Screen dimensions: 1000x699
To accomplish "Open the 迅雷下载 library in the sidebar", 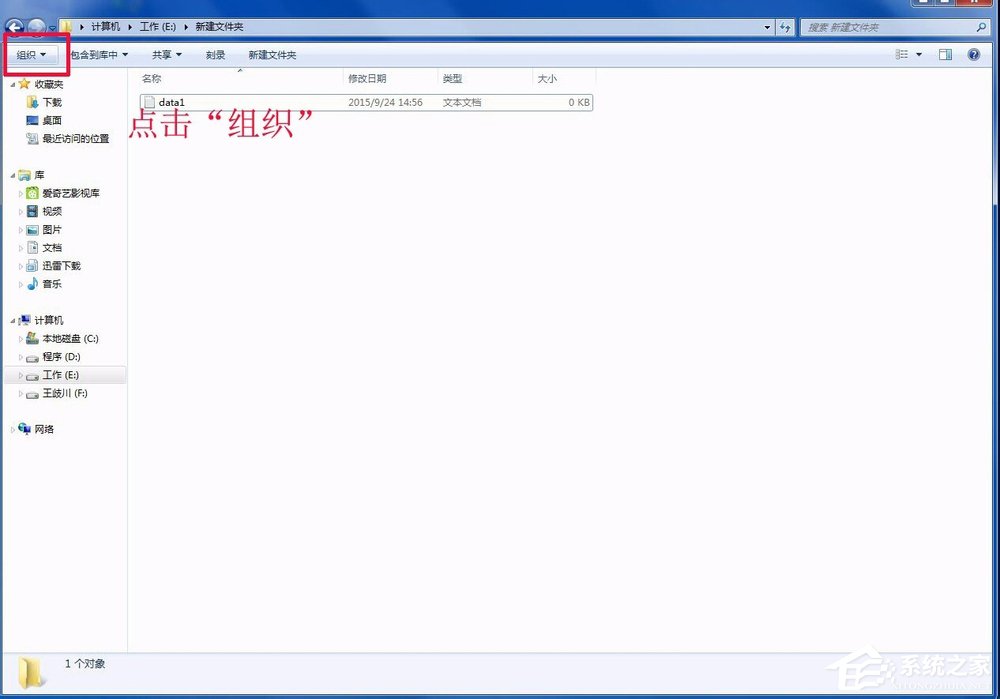I will (x=61, y=265).
